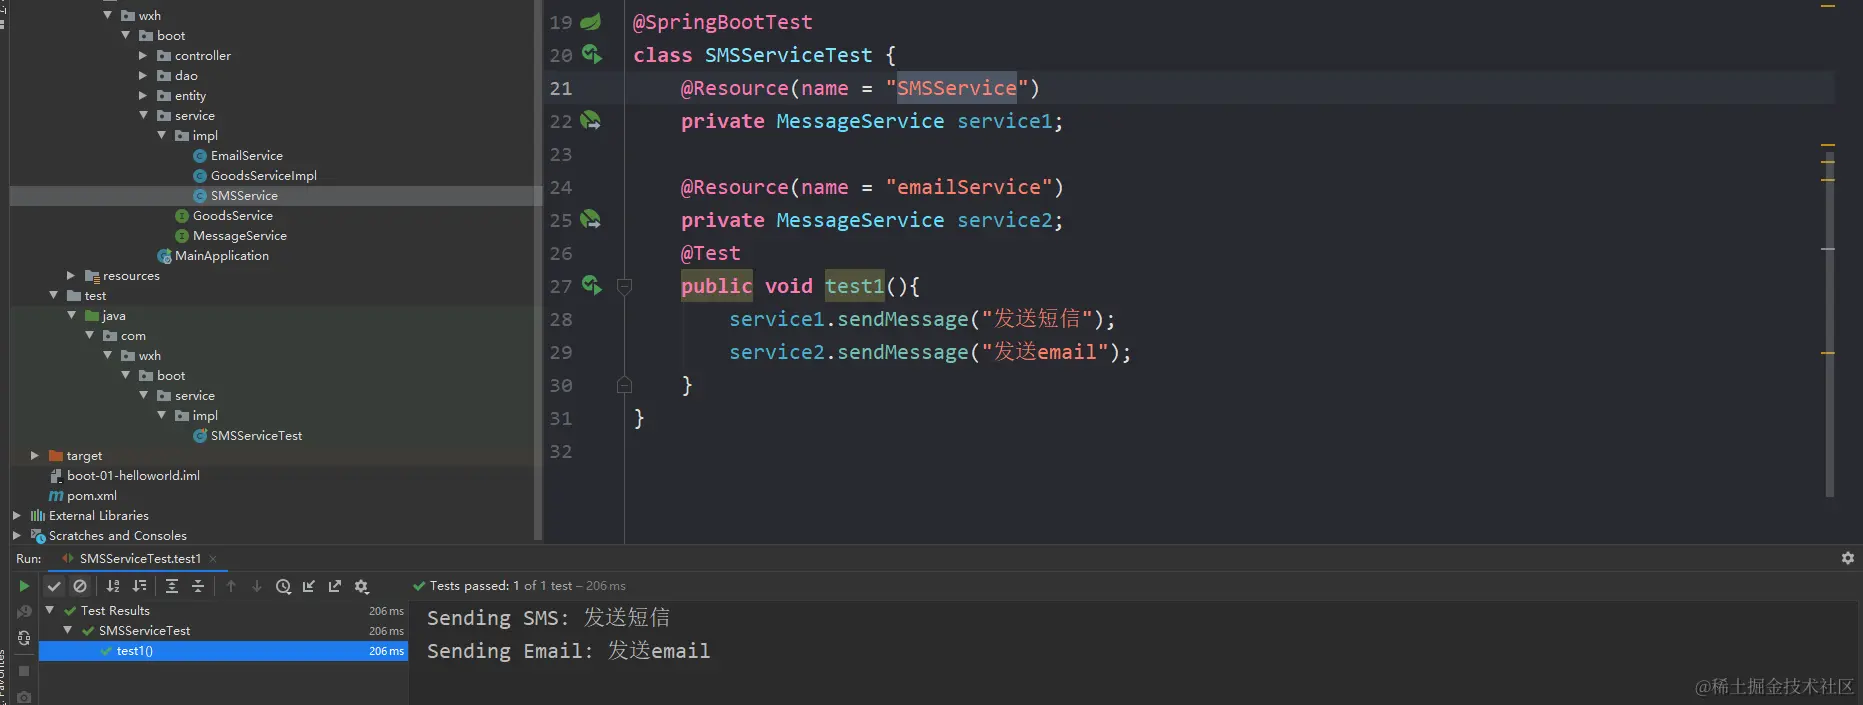Click the Spring leaf gutter icon on line 19
Viewport: 1863px width, 705px height.
tap(591, 21)
